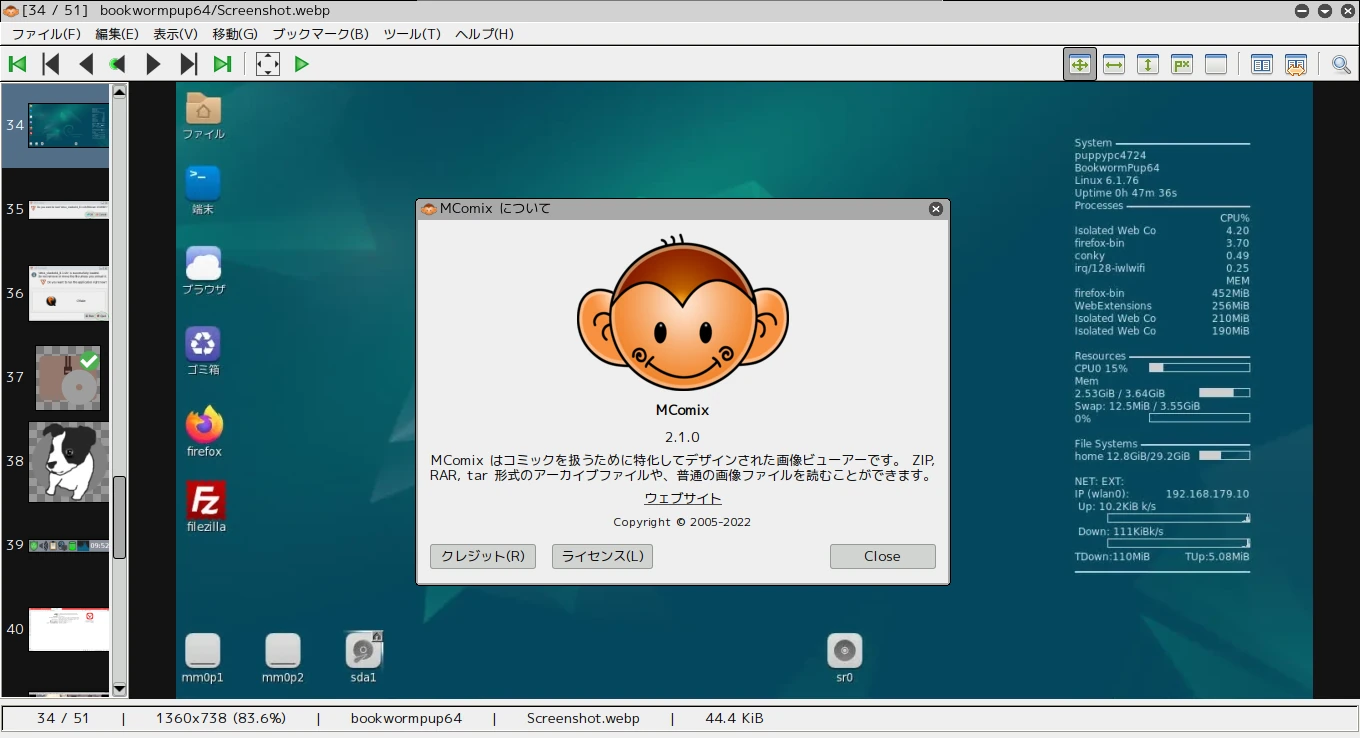Select page 38 puppy thumbnail
The height and width of the screenshot is (738, 1360).
pos(68,461)
